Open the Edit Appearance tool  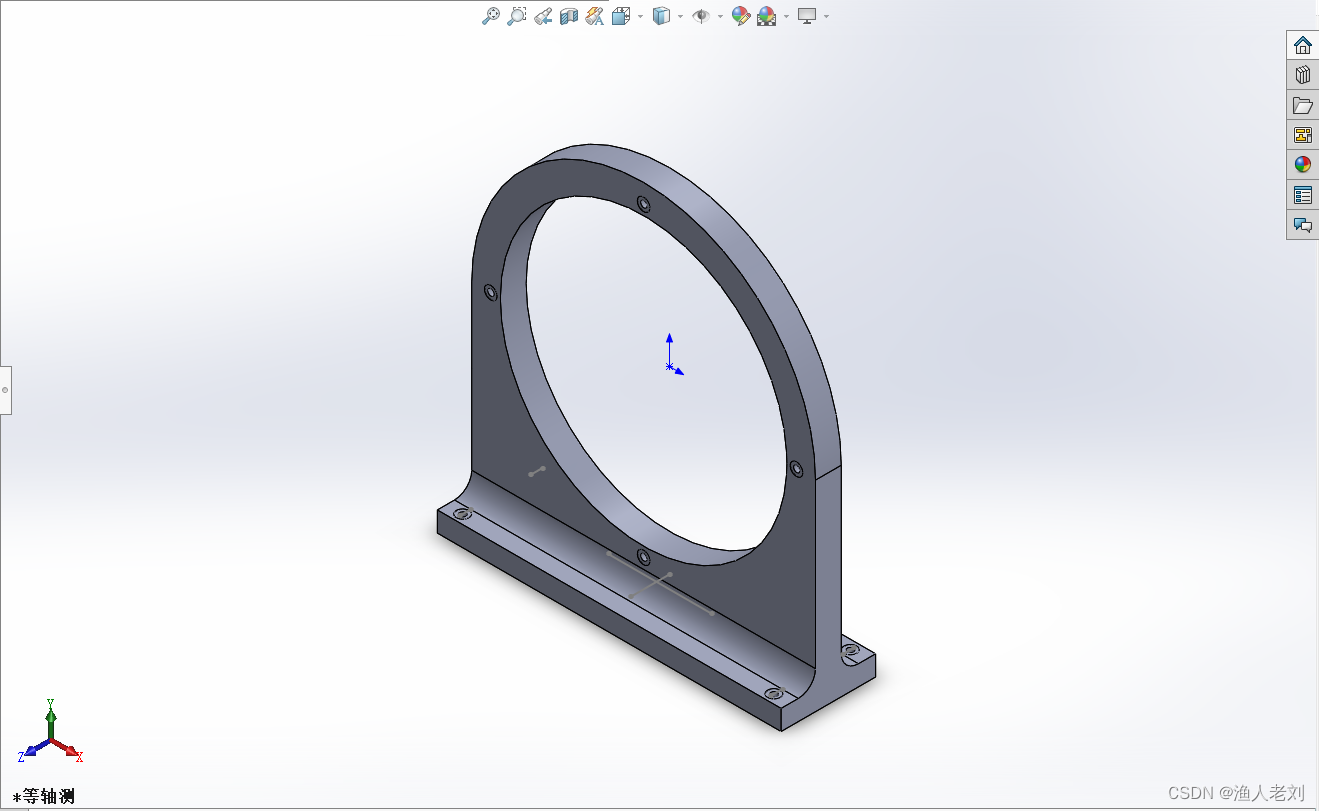741,16
